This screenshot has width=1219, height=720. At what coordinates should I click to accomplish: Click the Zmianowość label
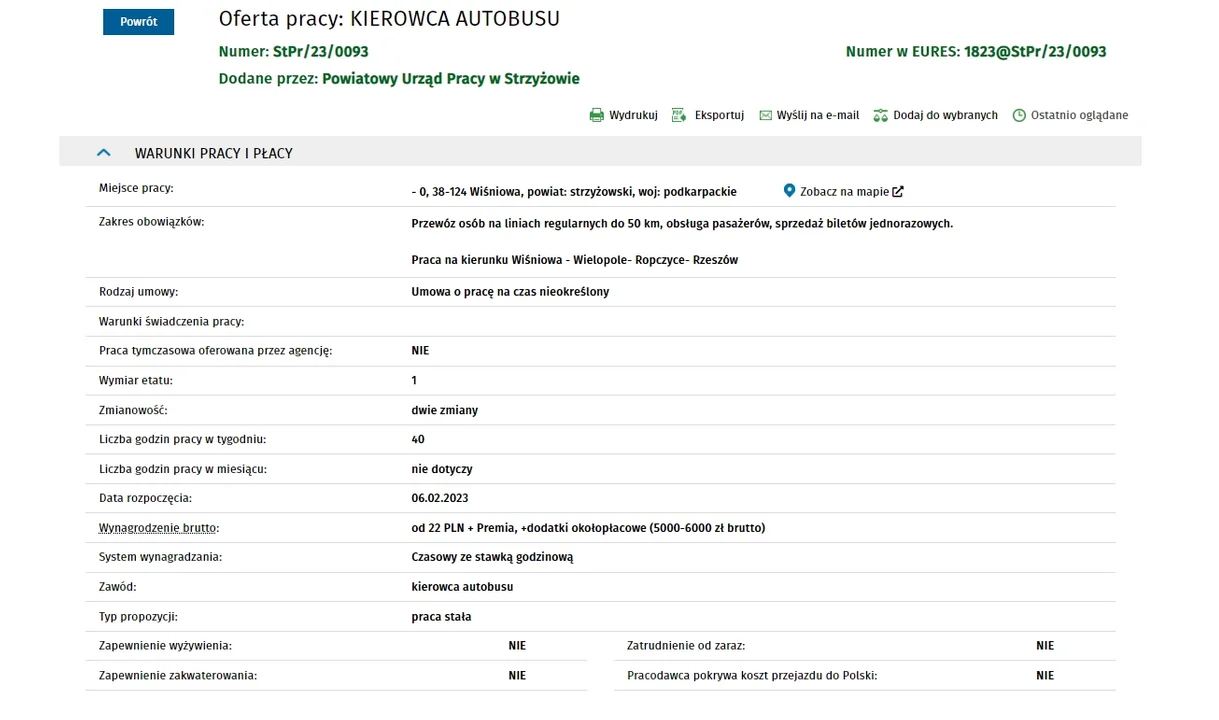coord(133,410)
